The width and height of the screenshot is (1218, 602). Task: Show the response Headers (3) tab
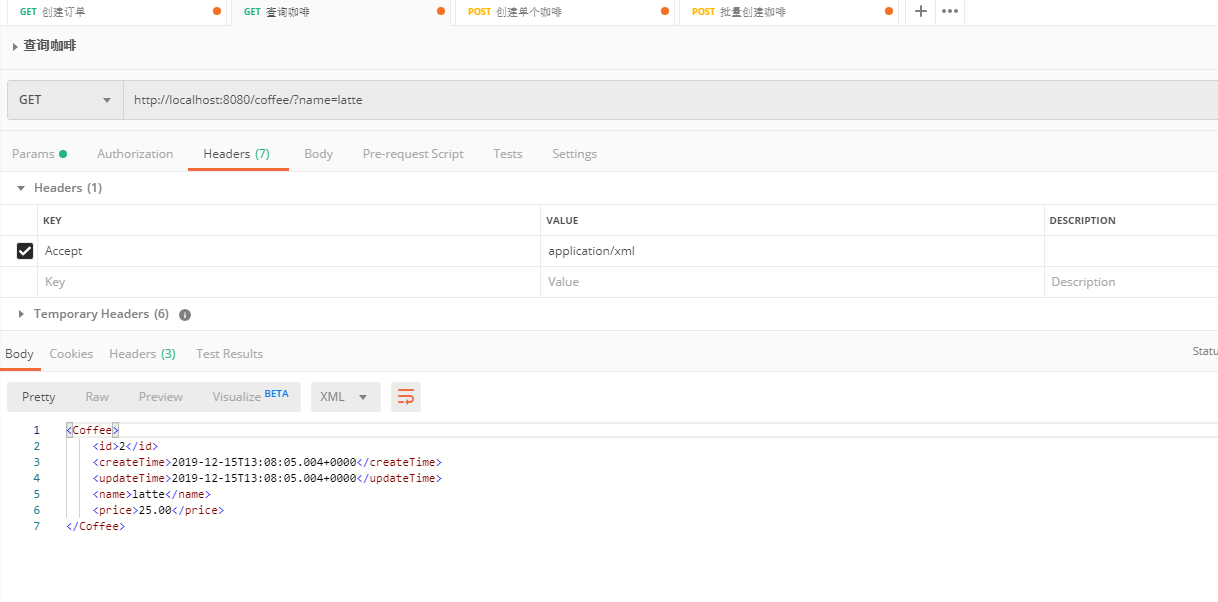pos(142,354)
